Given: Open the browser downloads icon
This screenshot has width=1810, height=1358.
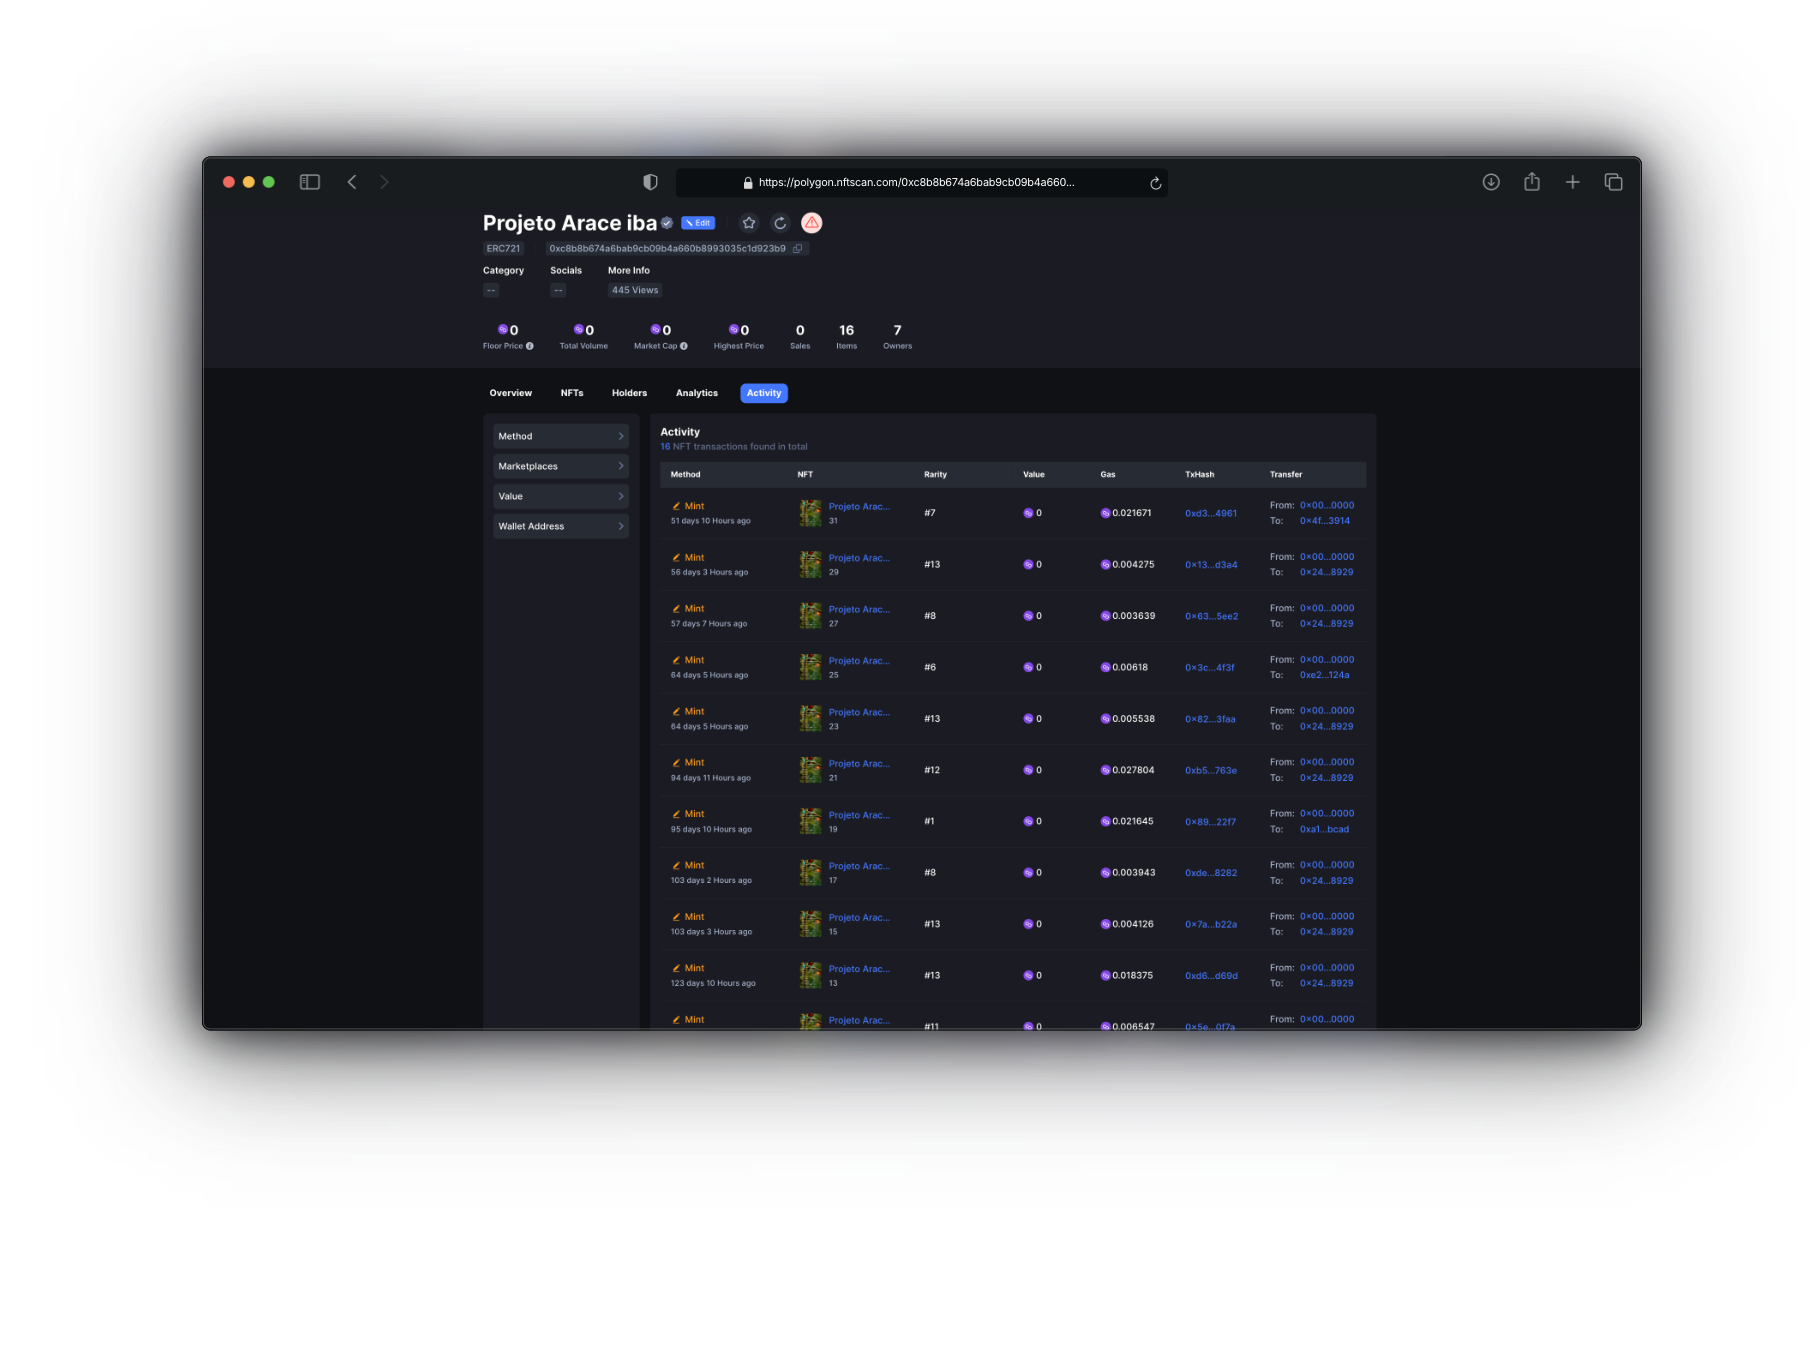Looking at the screenshot, I should (1491, 182).
